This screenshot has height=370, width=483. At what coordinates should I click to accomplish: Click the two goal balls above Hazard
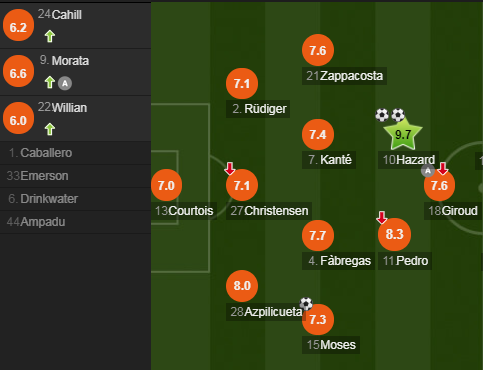[x=390, y=115]
